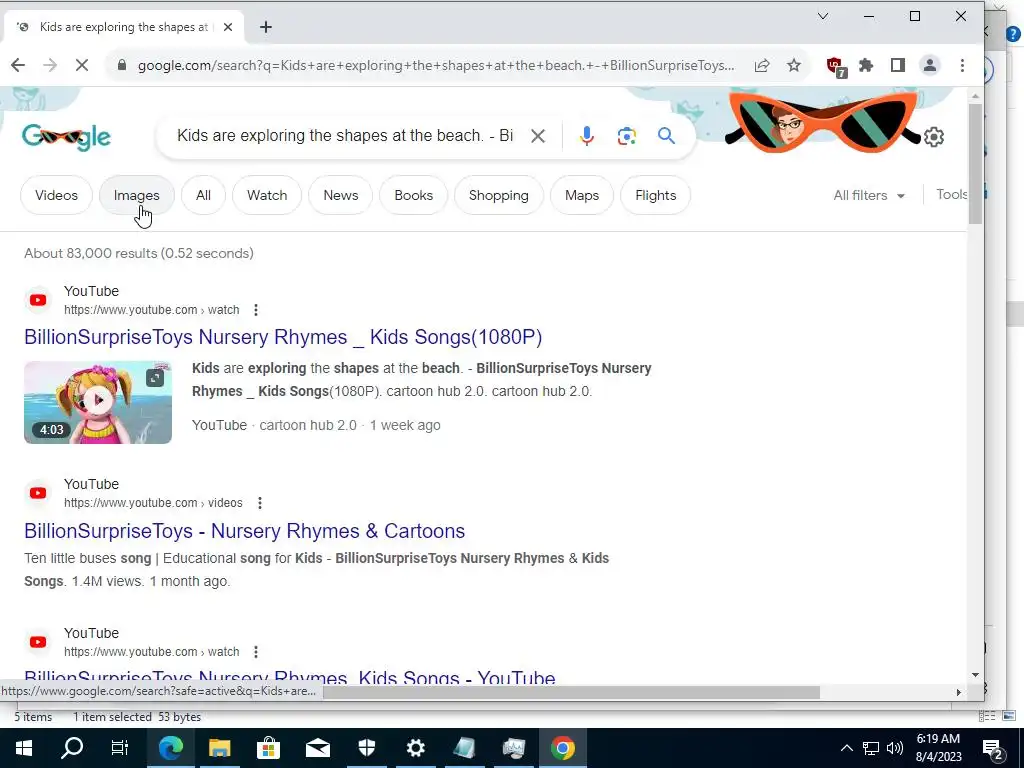Viewport: 1024px width, 768px height.
Task: Open the Mail app from taskbar
Action: pyautogui.click(x=317, y=748)
